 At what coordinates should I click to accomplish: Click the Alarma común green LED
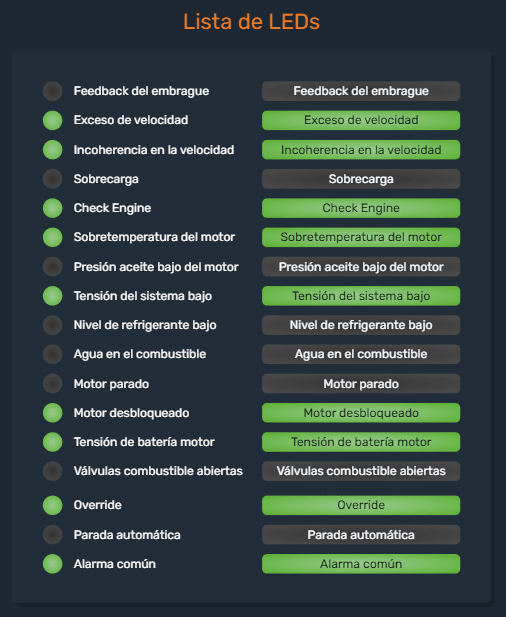pyautogui.click(x=52, y=564)
